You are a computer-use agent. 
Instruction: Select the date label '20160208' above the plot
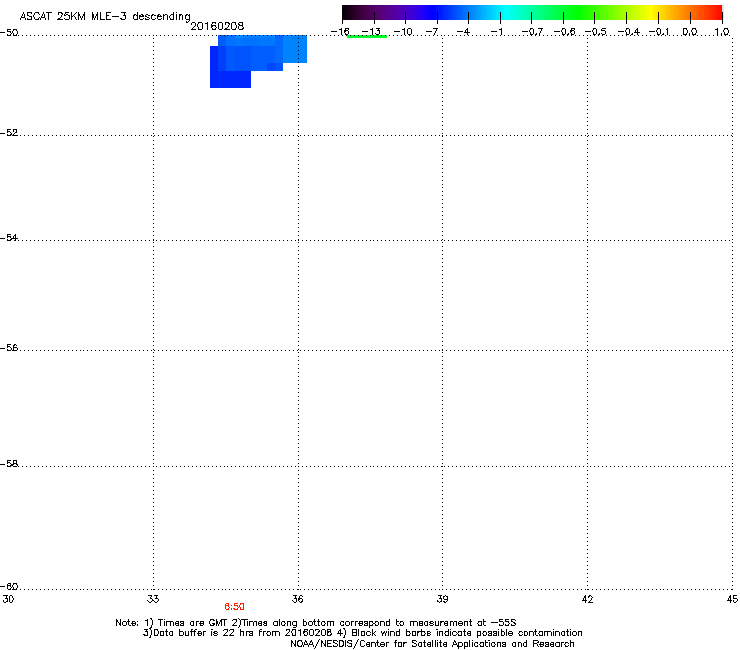point(217,26)
